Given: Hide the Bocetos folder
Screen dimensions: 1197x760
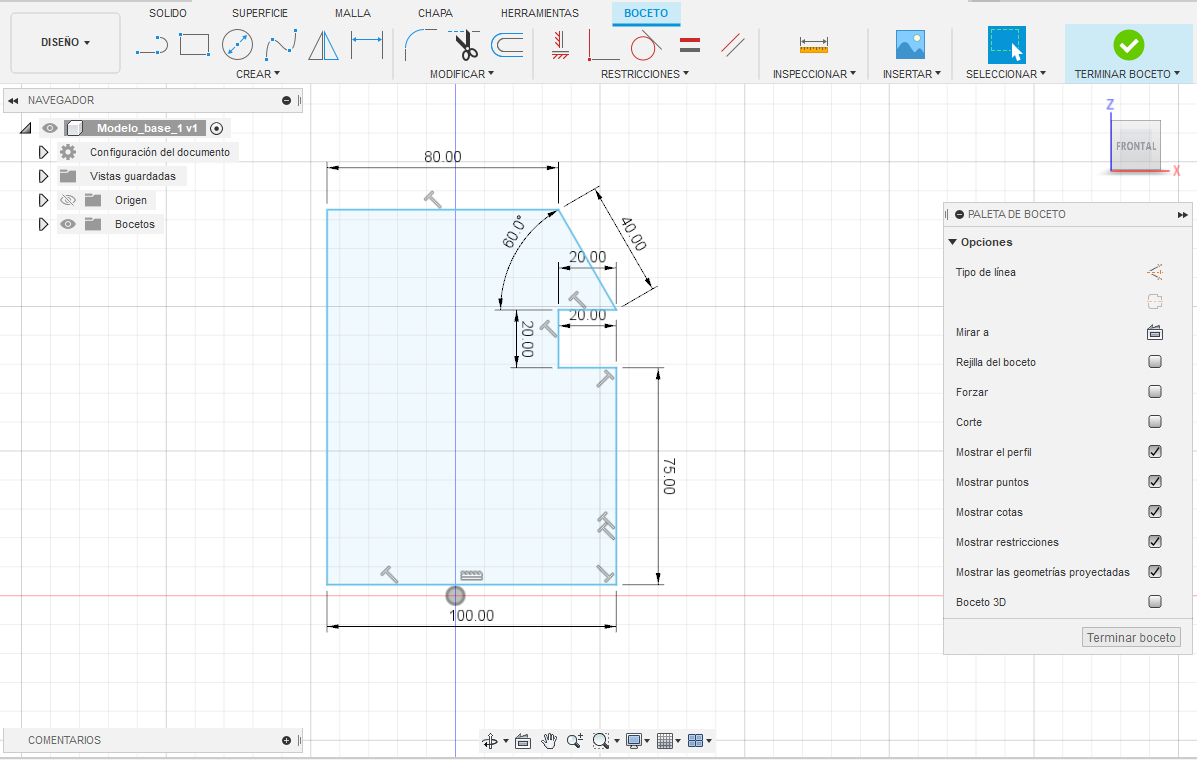Looking at the screenshot, I should pyautogui.click(x=68, y=224).
